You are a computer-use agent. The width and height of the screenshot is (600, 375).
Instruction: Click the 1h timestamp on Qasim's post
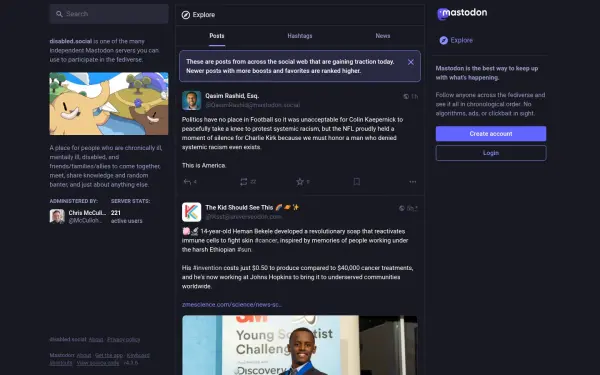pyautogui.click(x=414, y=96)
